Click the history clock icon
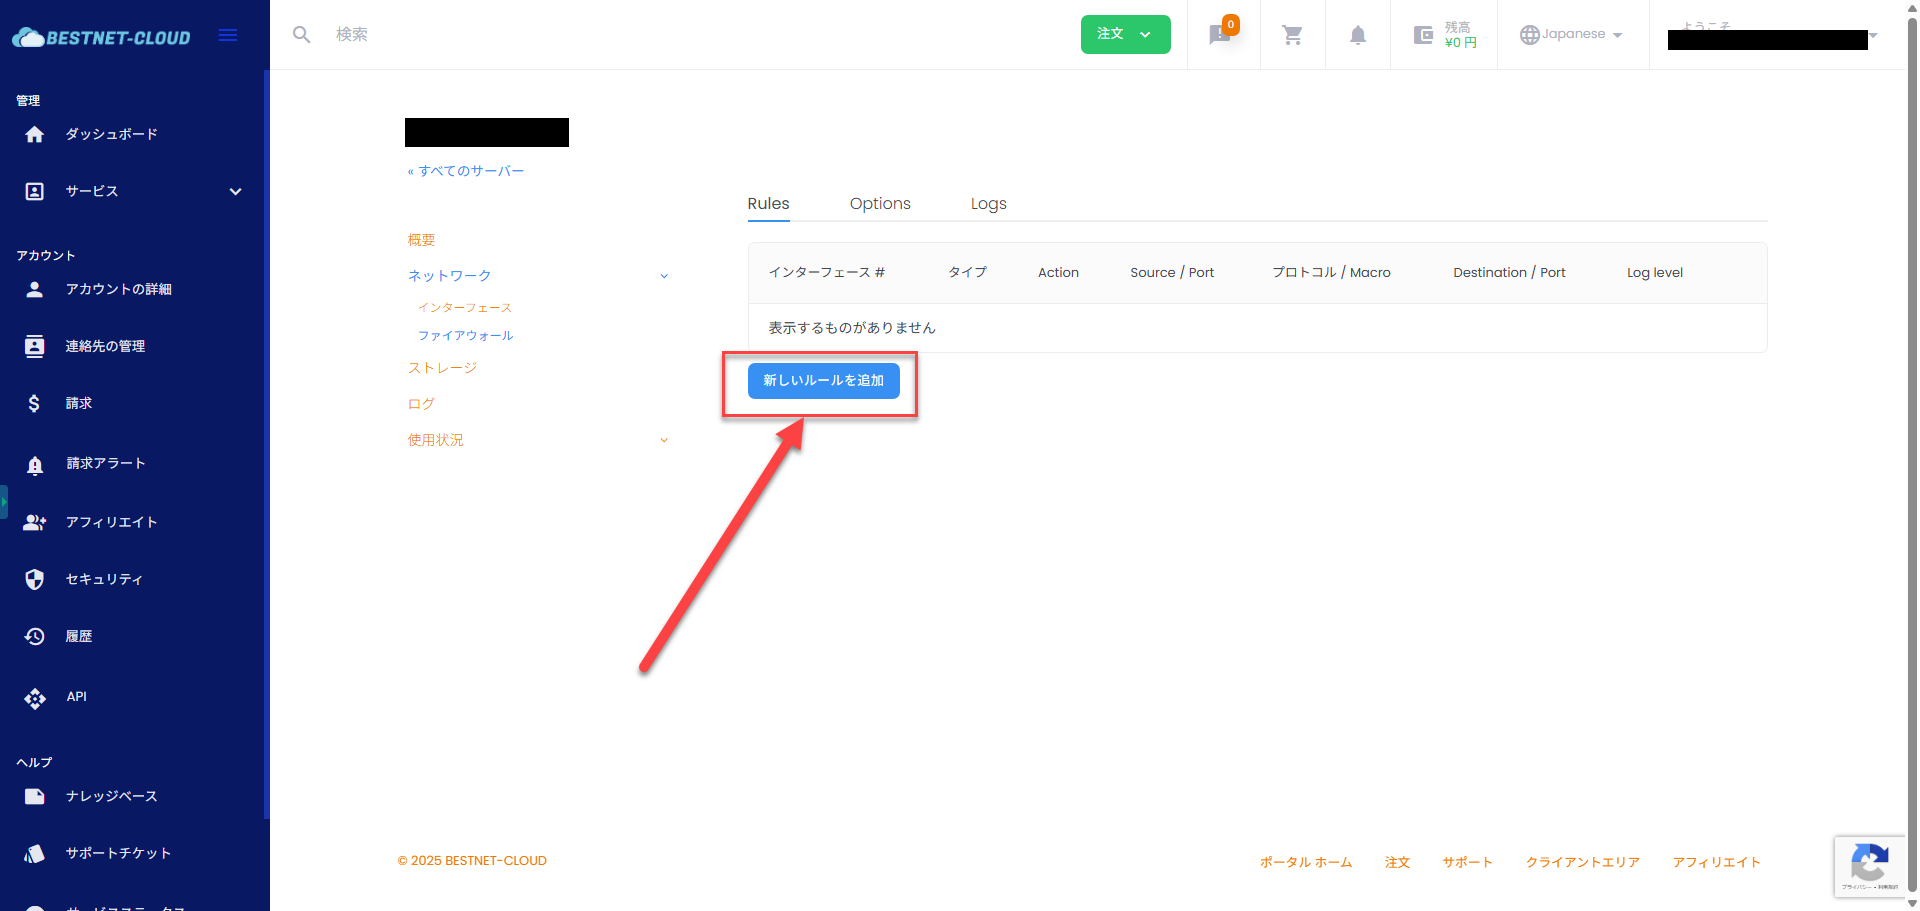The image size is (1920, 911). [35, 636]
